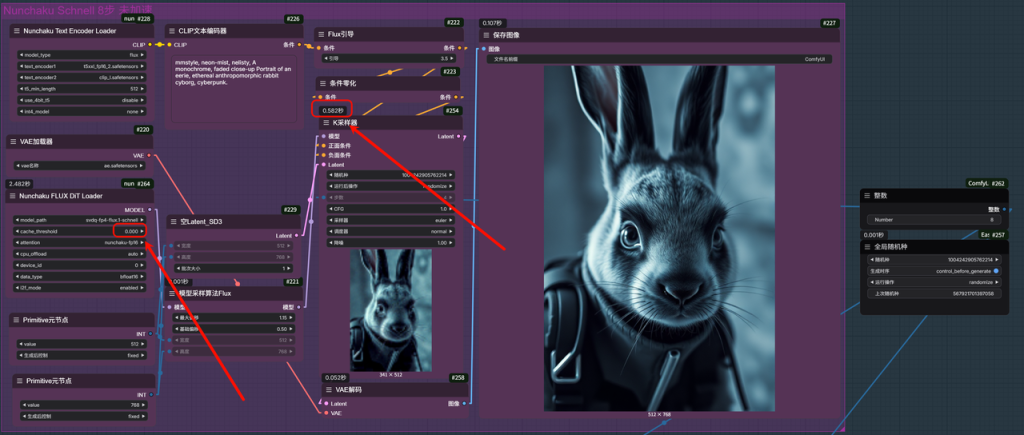Click the VAE加载器 node menu icon
Screen dimensions: 1024x435
click(16, 142)
